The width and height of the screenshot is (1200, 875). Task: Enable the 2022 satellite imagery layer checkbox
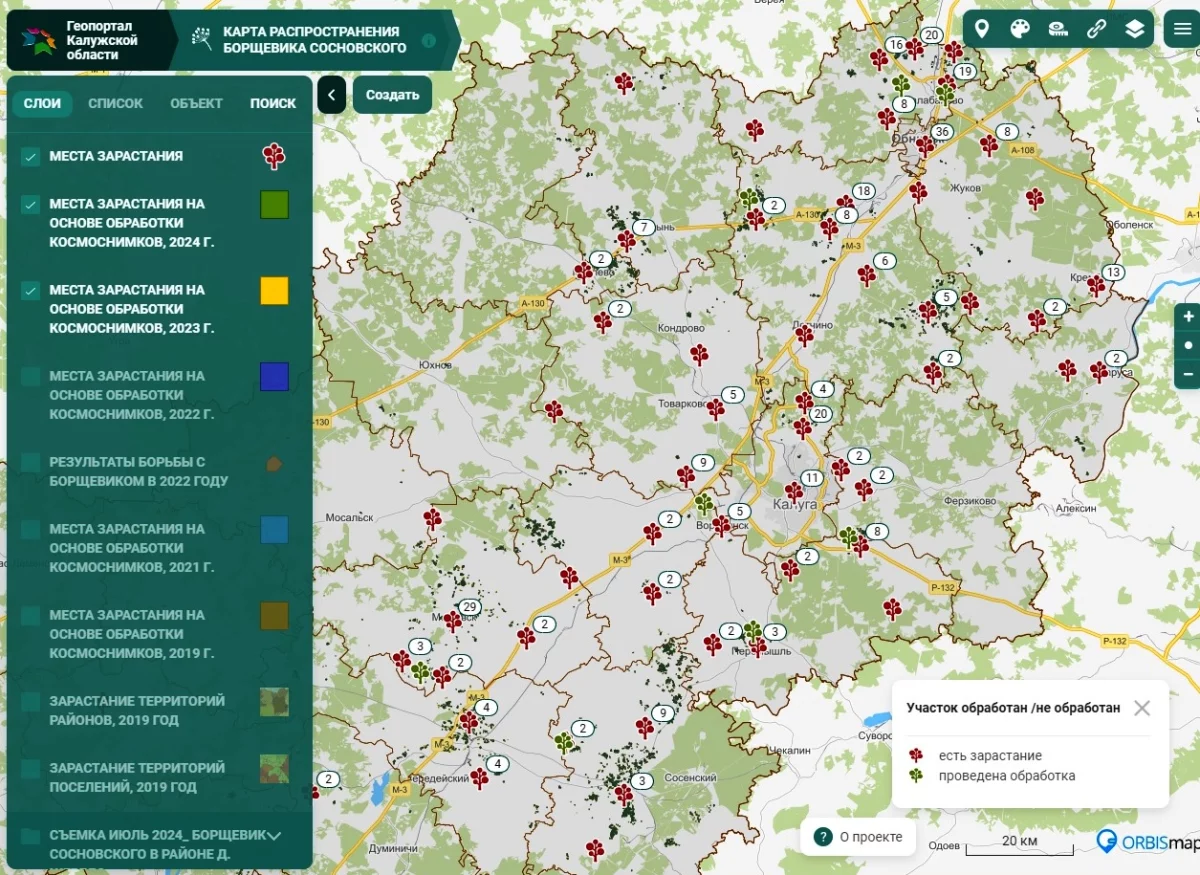(x=31, y=376)
